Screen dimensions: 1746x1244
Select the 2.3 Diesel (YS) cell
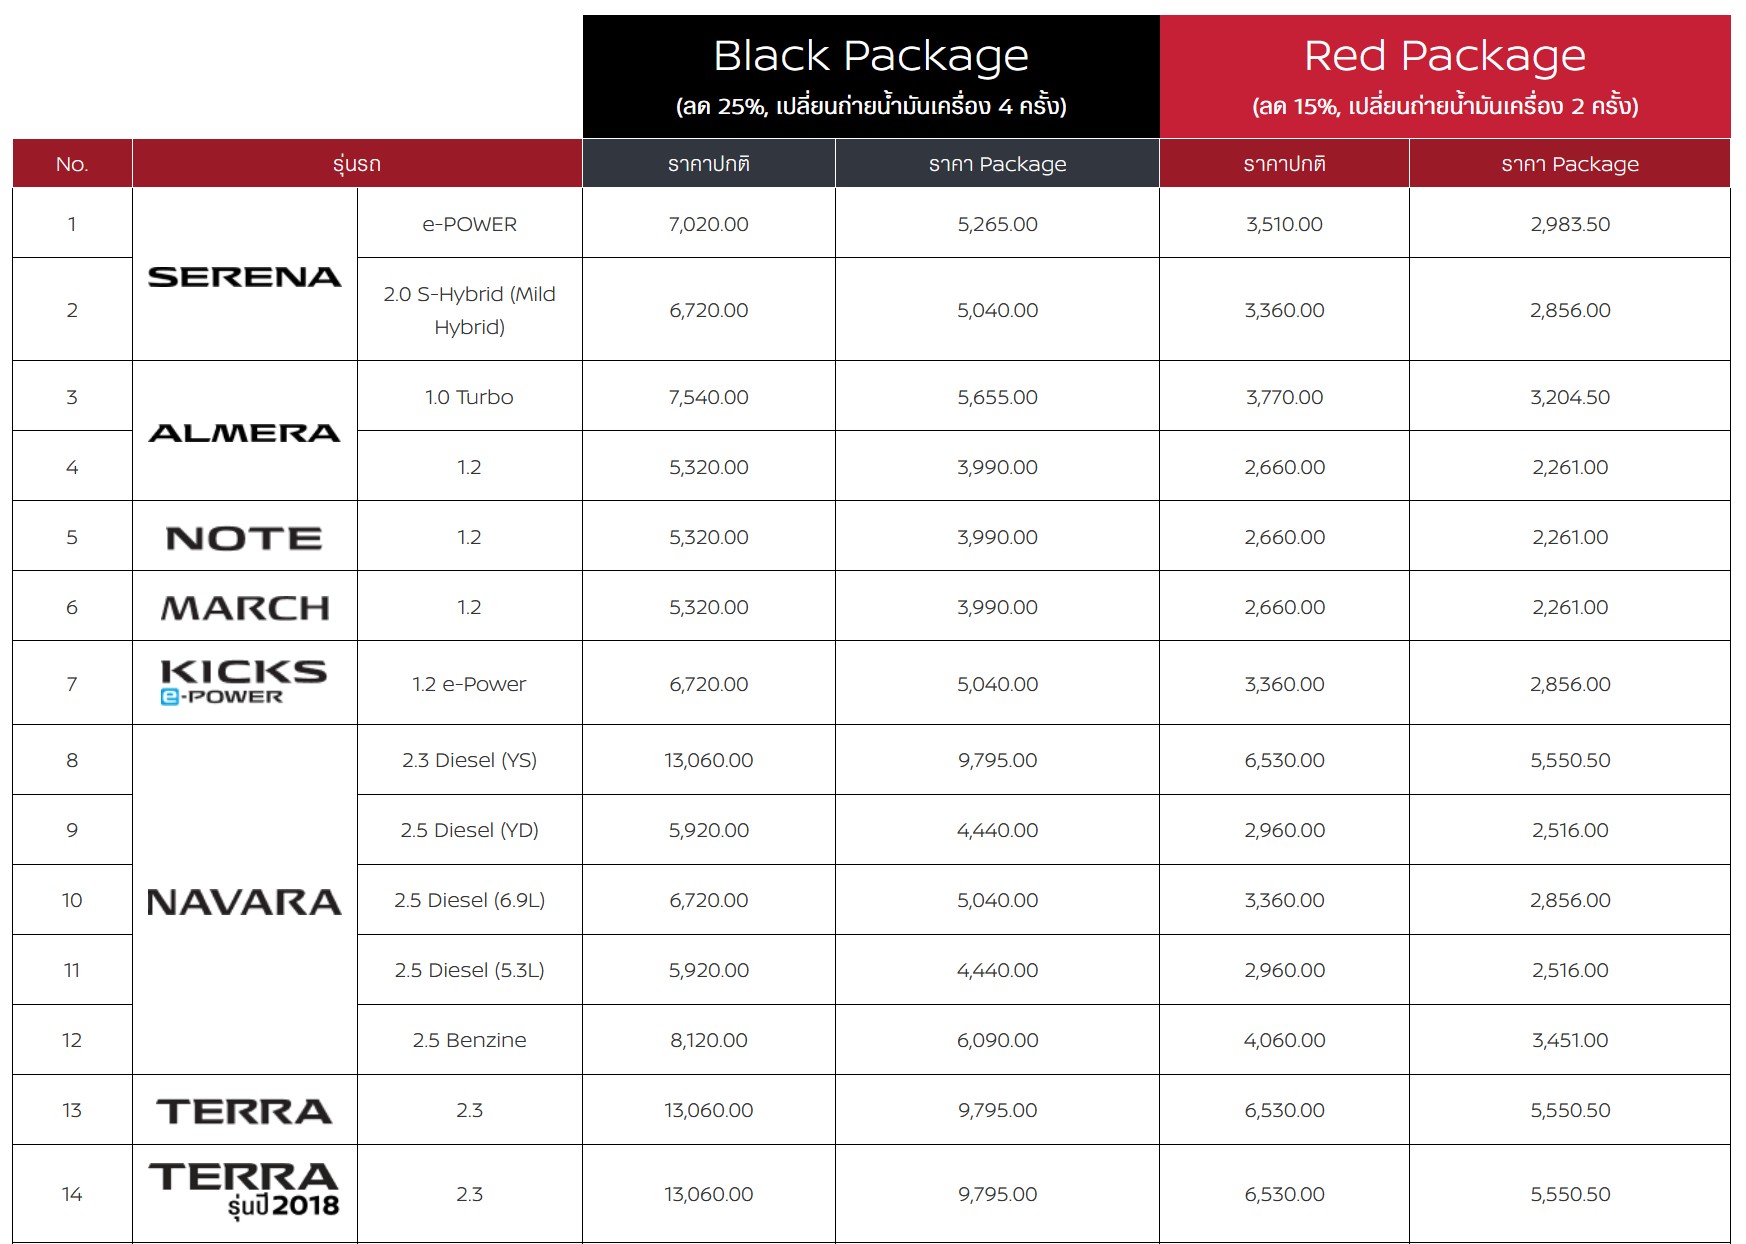pos(469,760)
